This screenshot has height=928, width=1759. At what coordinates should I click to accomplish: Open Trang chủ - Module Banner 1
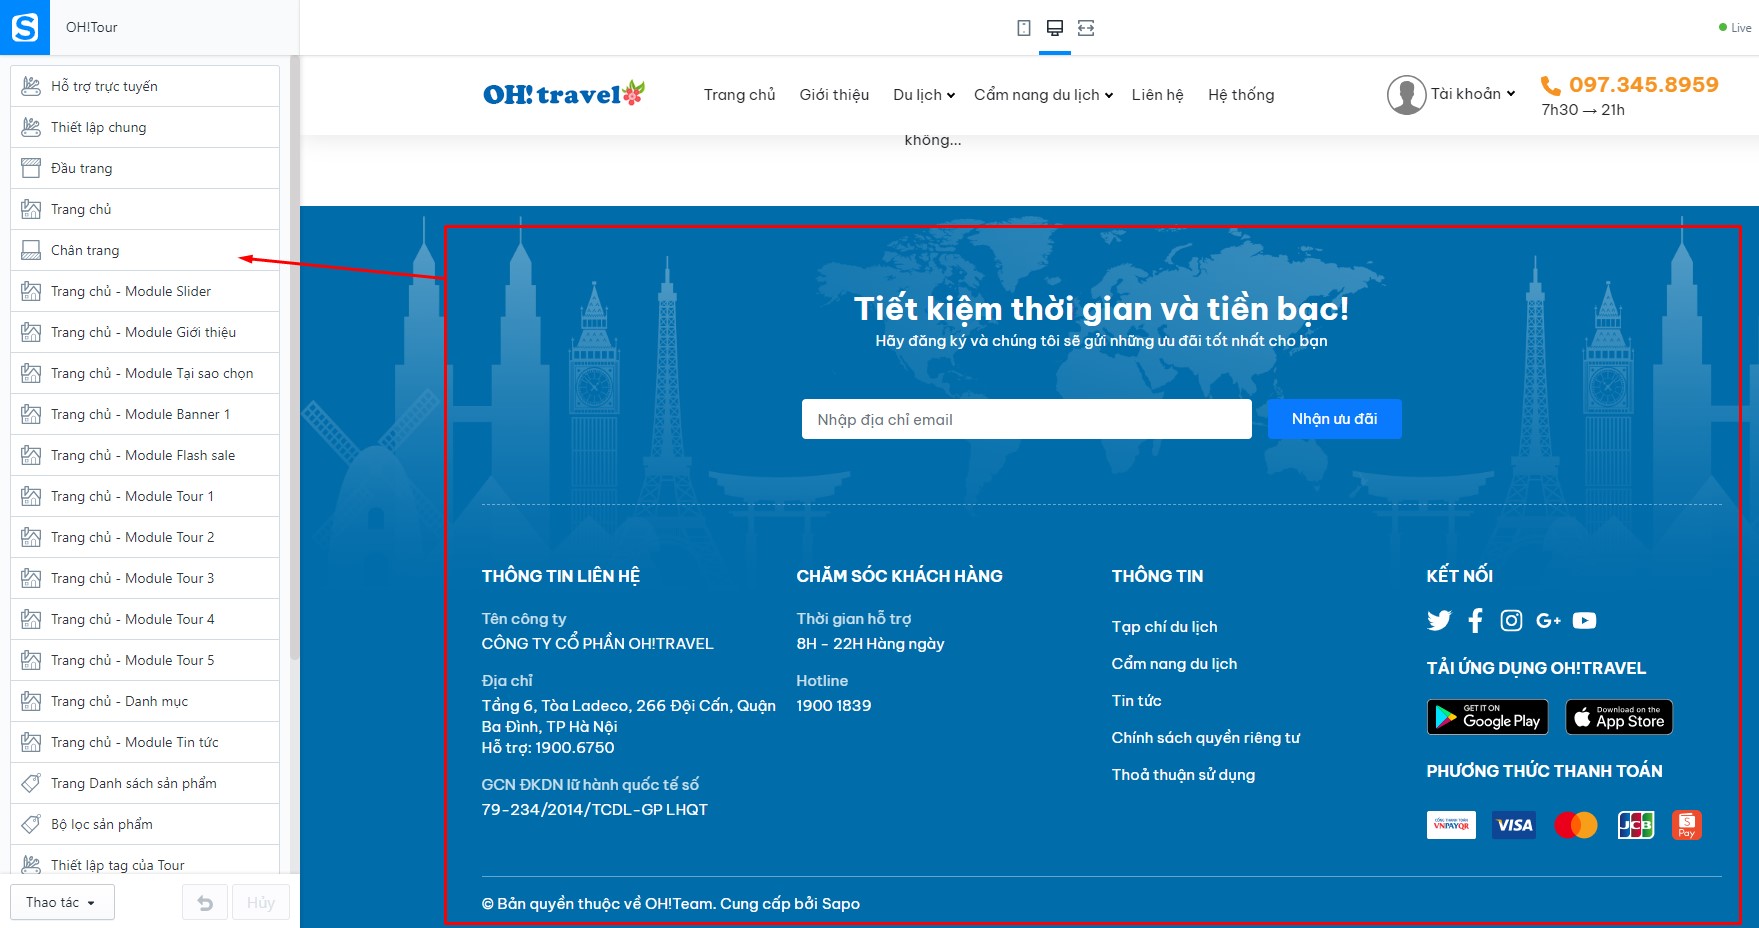pos(145,414)
